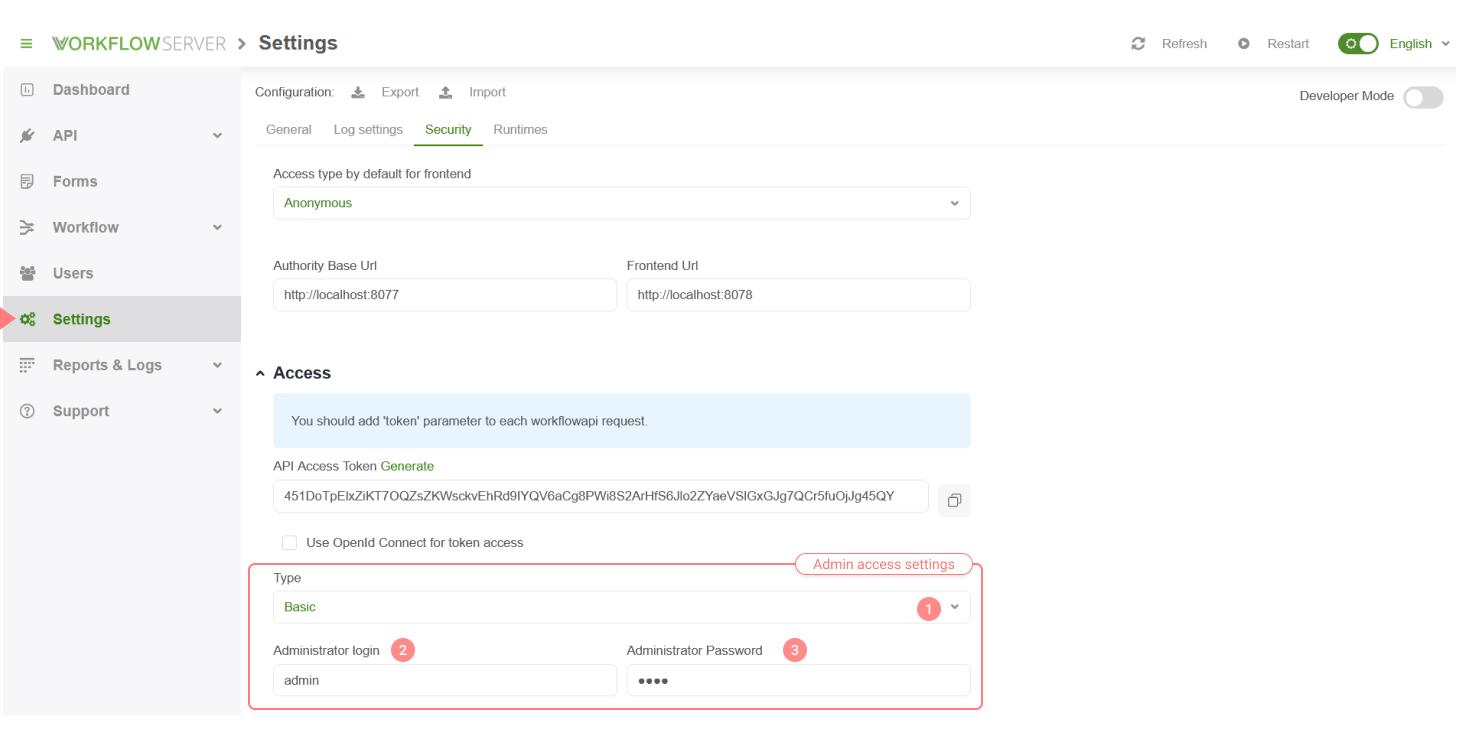Click the Restart label

click(x=1288, y=44)
